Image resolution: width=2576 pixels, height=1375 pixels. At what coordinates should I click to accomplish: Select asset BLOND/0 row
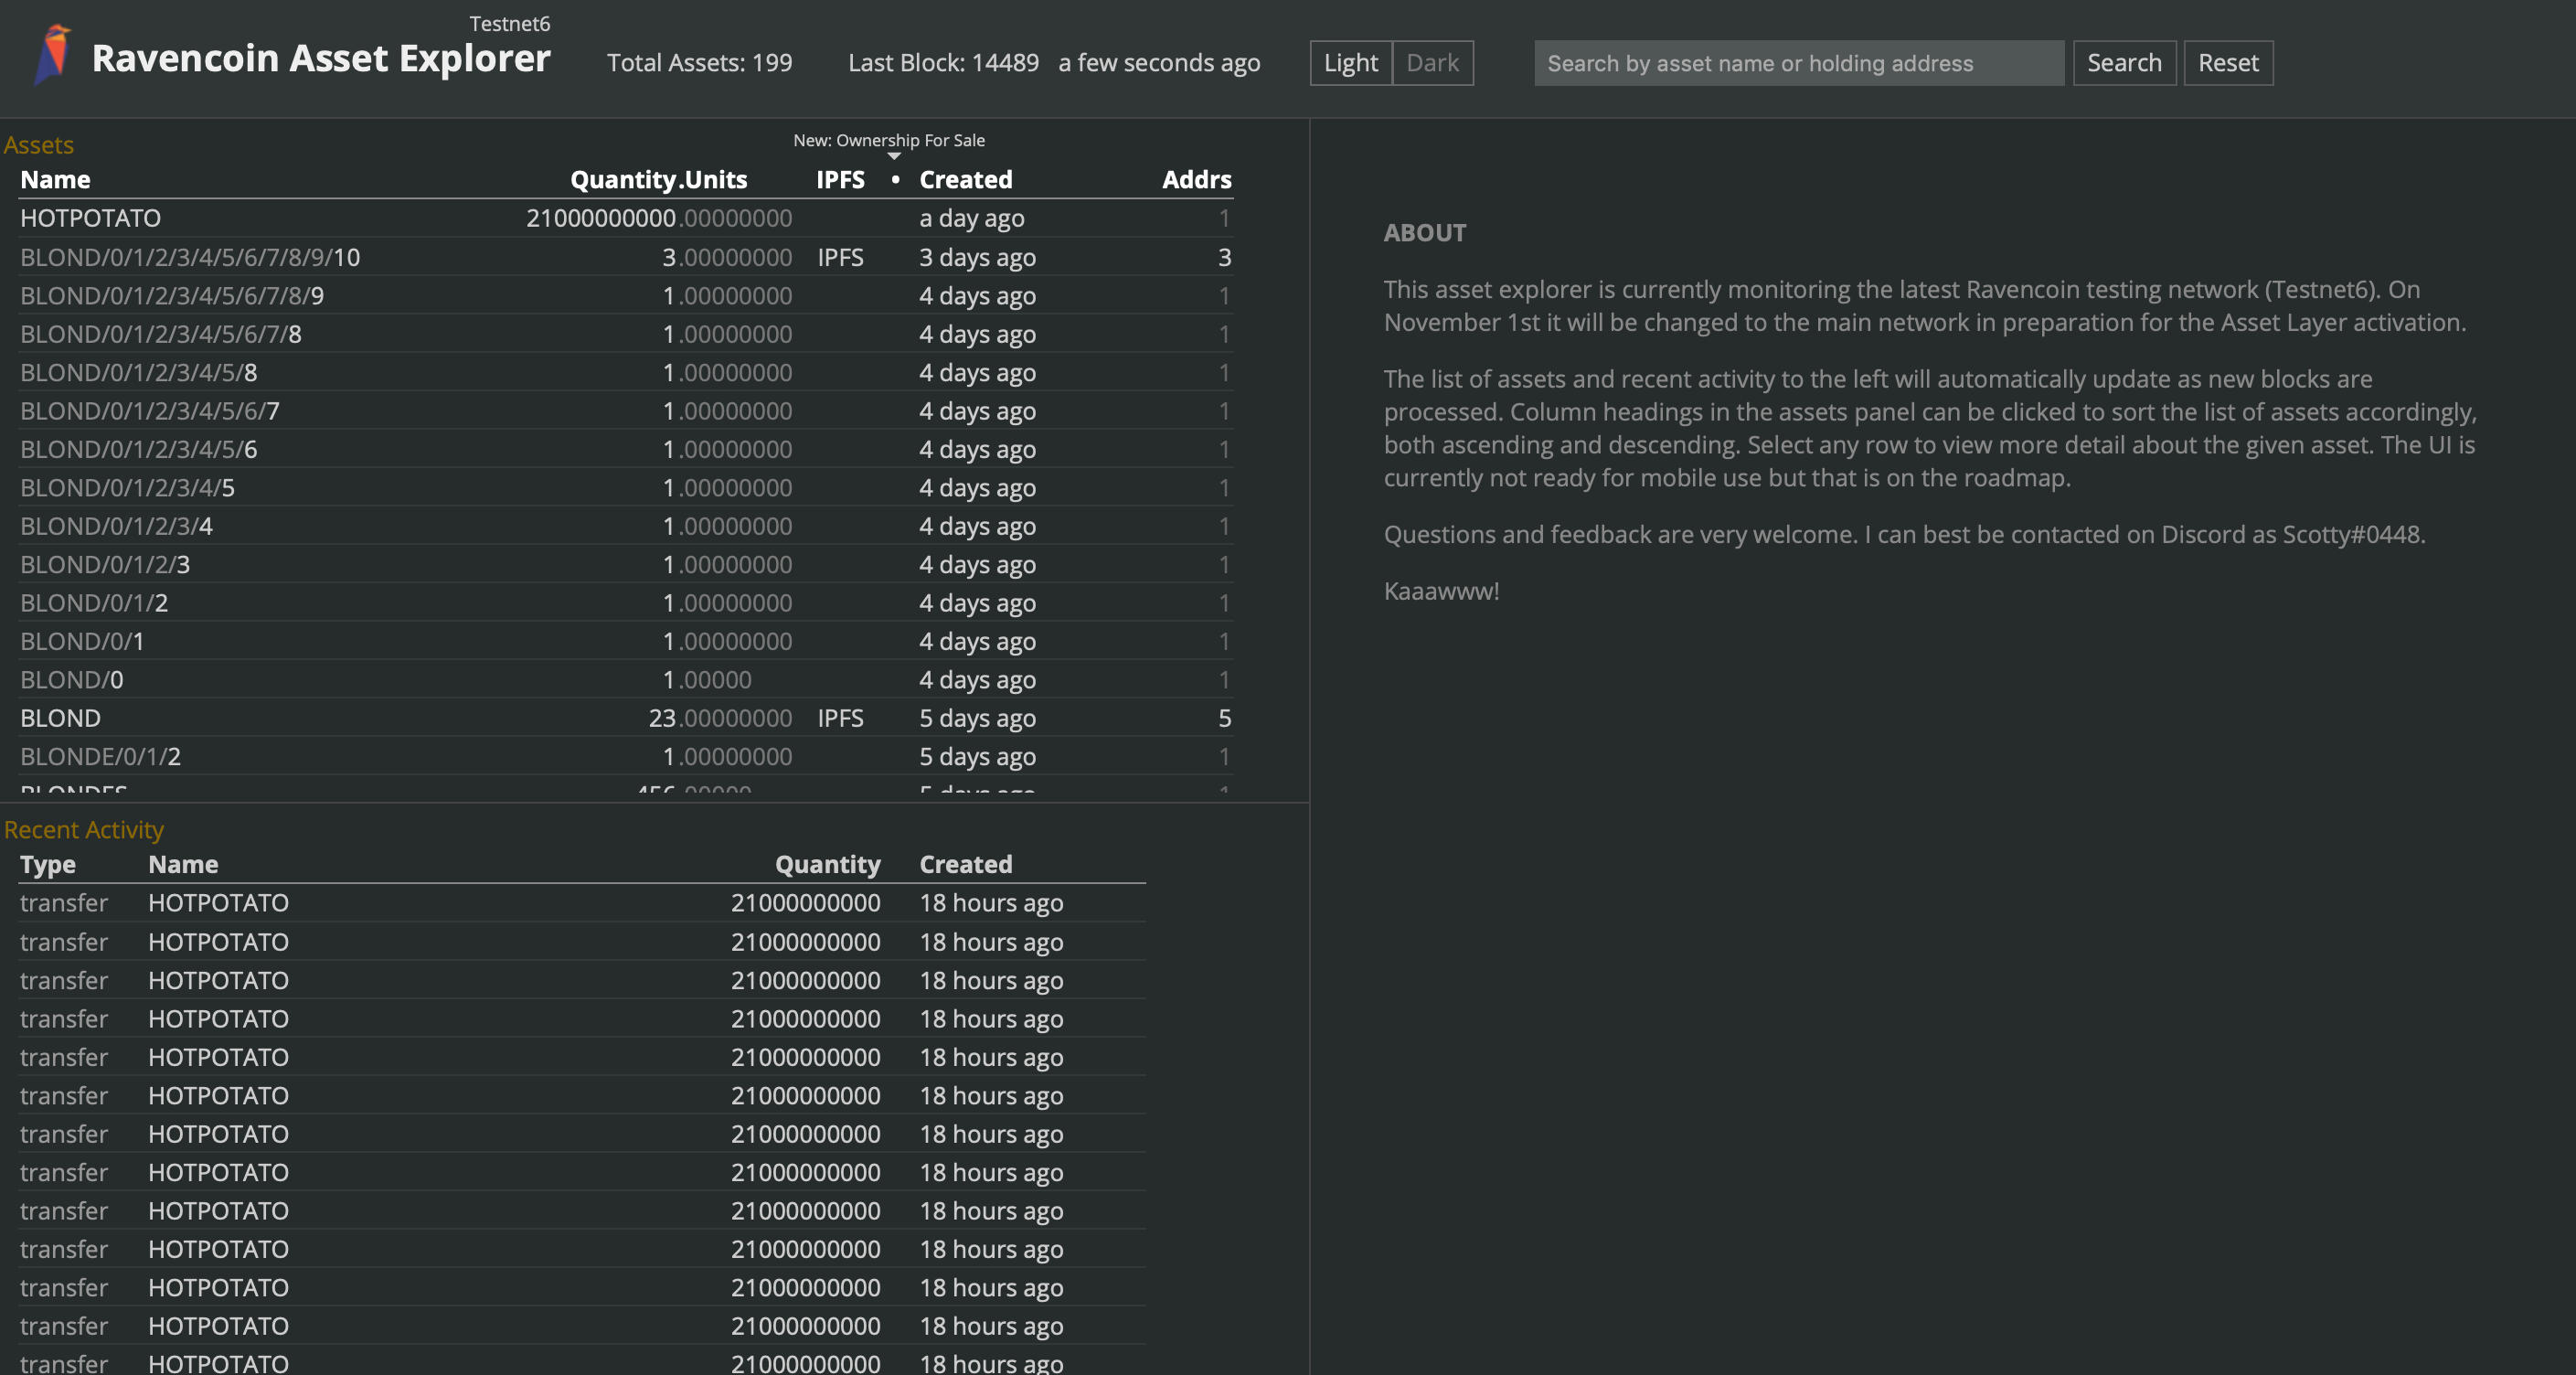(626, 680)
